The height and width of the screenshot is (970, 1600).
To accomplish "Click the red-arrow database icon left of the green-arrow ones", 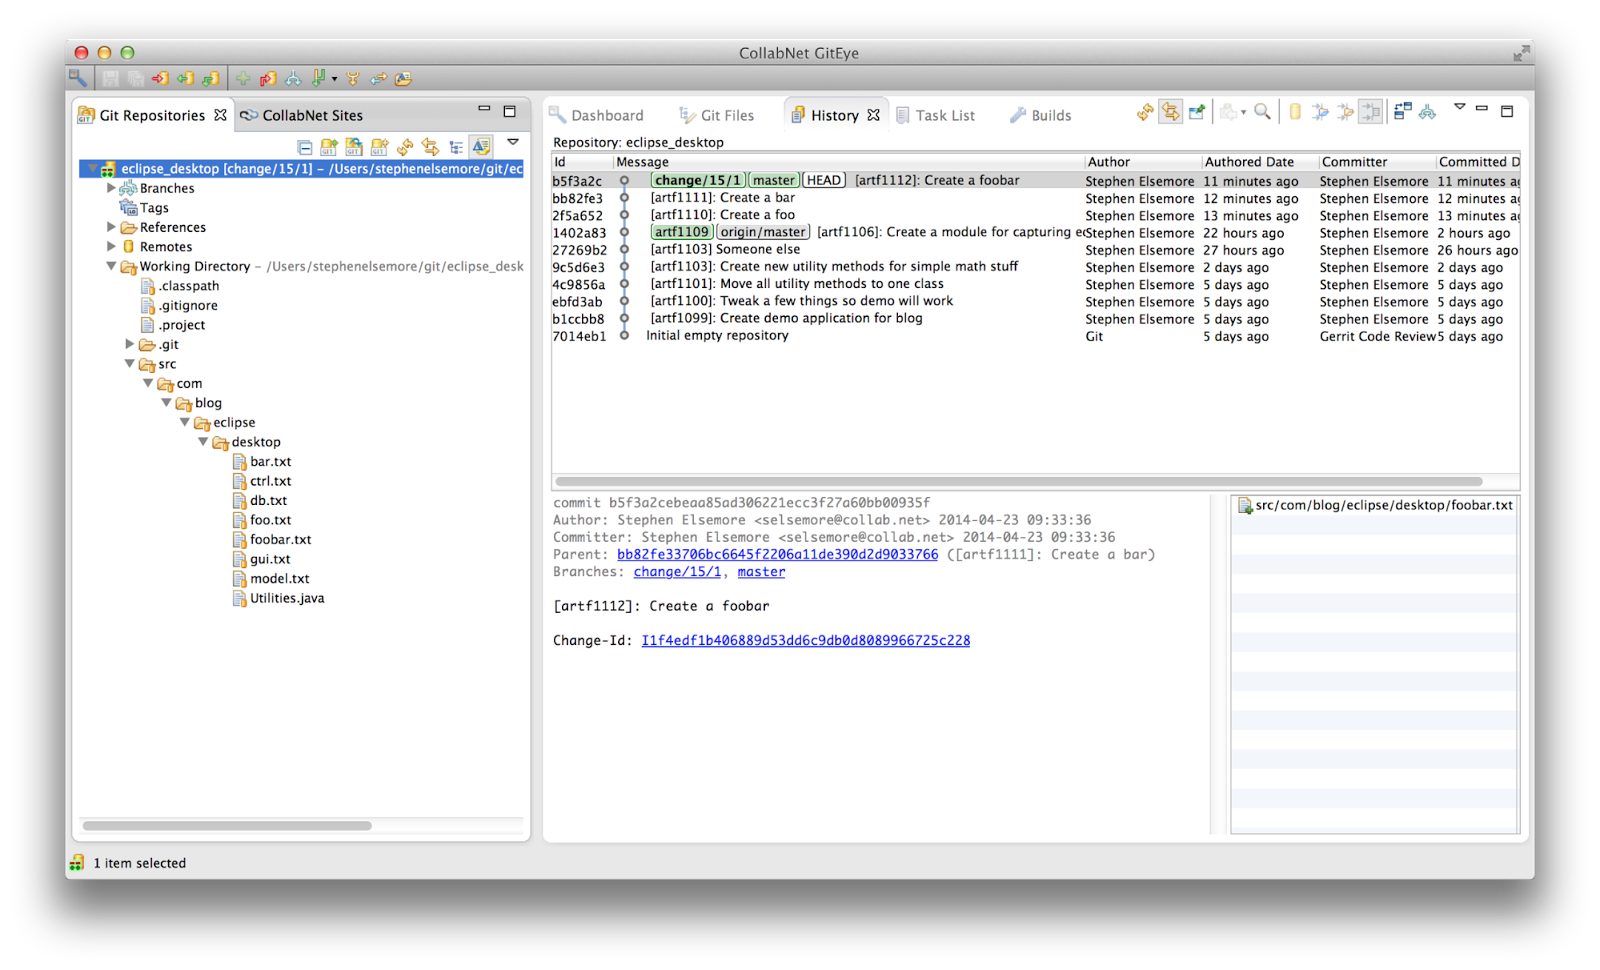I will (x=160, y=78).
